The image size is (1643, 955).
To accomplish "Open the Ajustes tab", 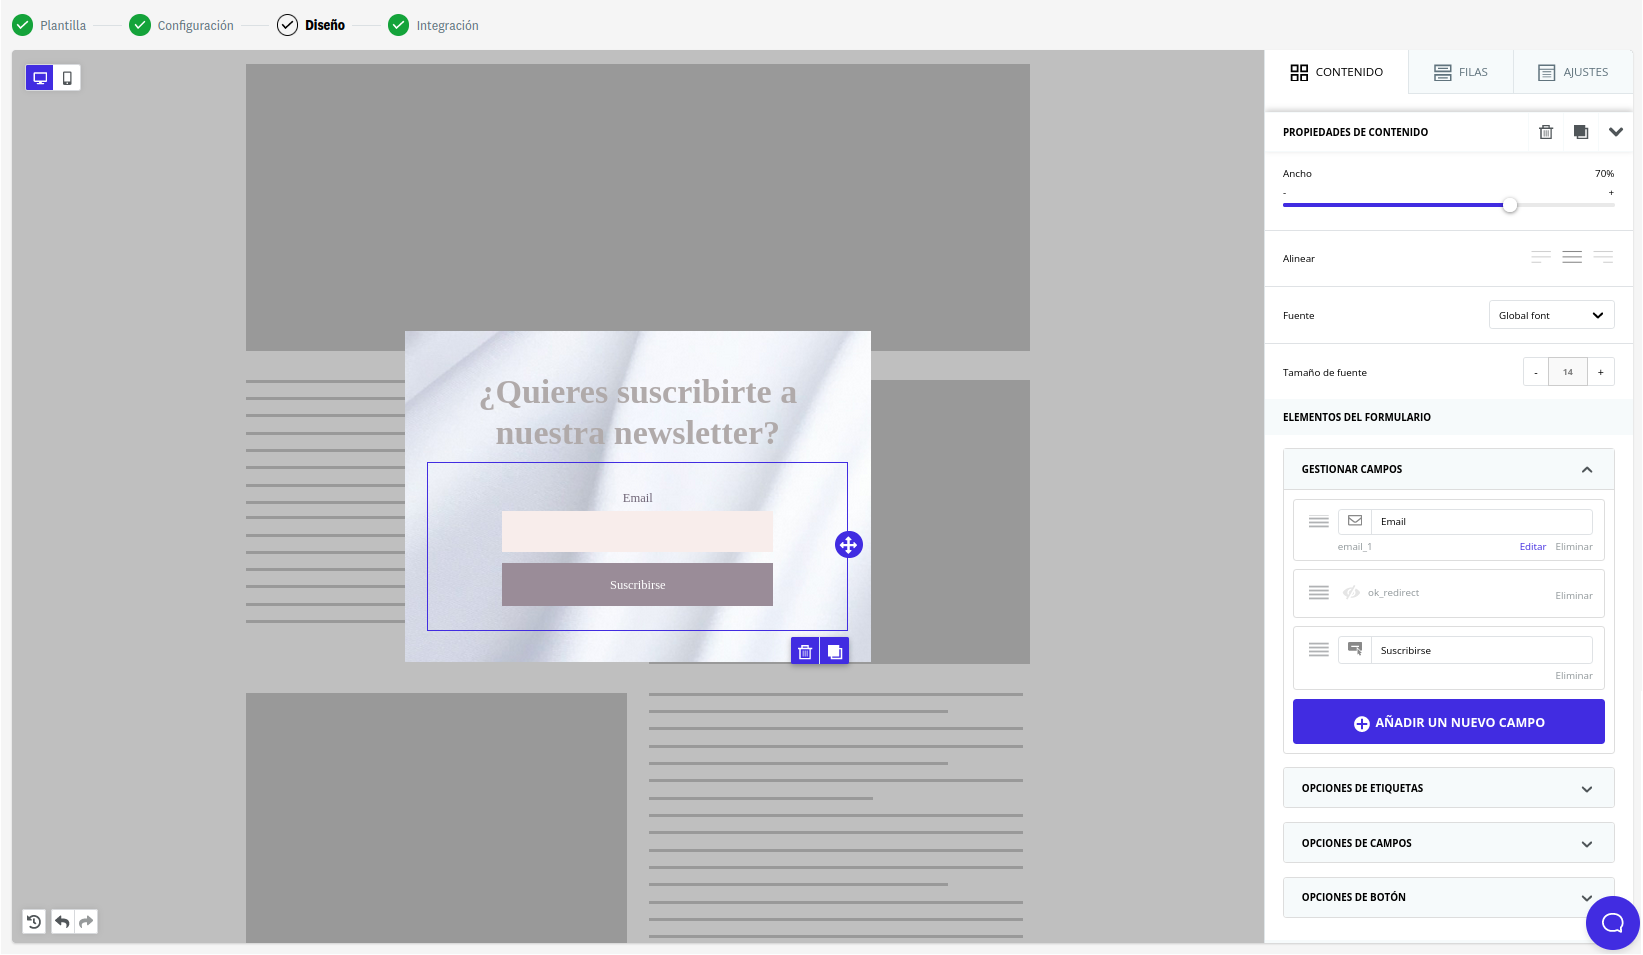I will [1573, 72].
